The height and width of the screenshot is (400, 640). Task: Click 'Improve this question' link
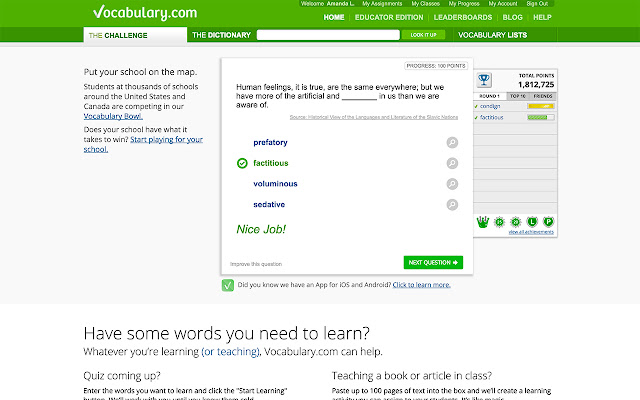point(256,264)
